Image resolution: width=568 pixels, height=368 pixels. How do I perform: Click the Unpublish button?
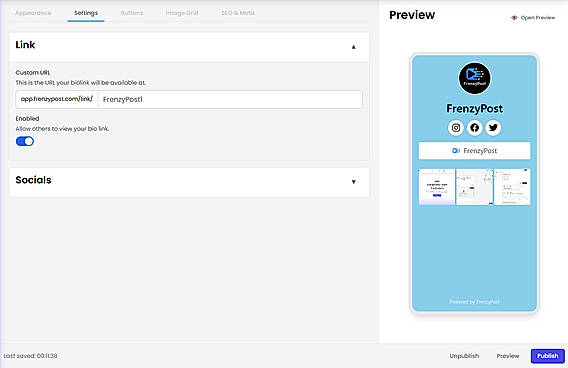coord(464,356)
